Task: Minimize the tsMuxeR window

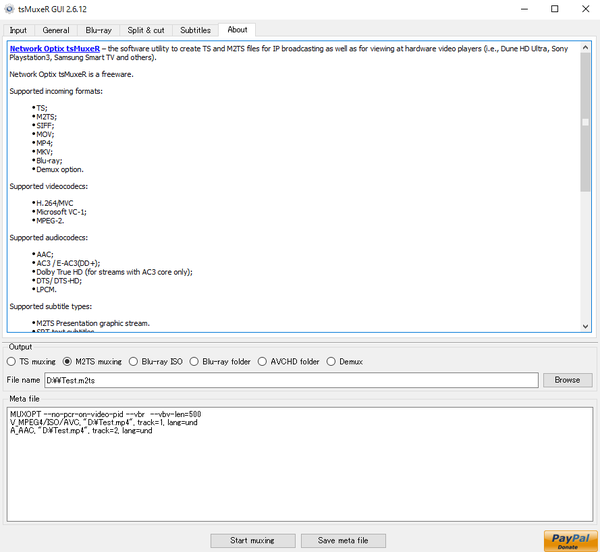Action: pyautogui.click(x=525, y=9)
